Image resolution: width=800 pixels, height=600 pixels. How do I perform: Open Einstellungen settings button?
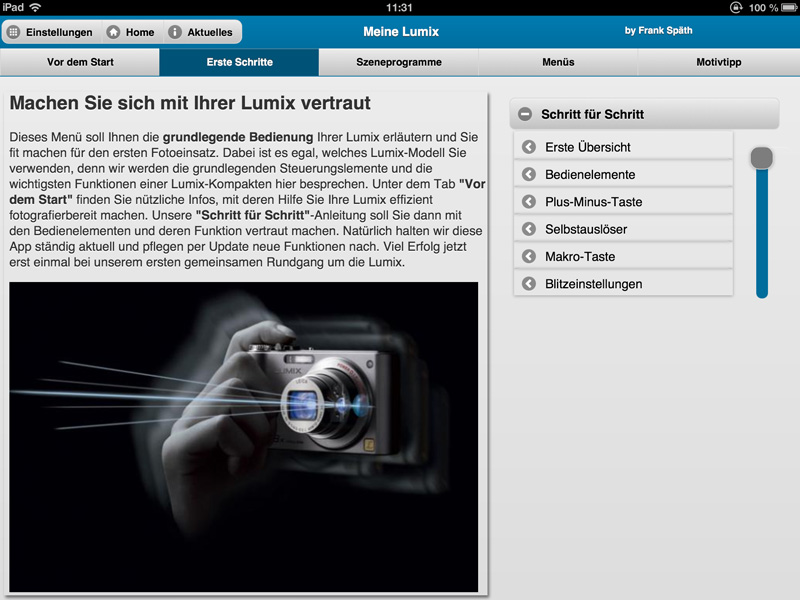point(52,32)
